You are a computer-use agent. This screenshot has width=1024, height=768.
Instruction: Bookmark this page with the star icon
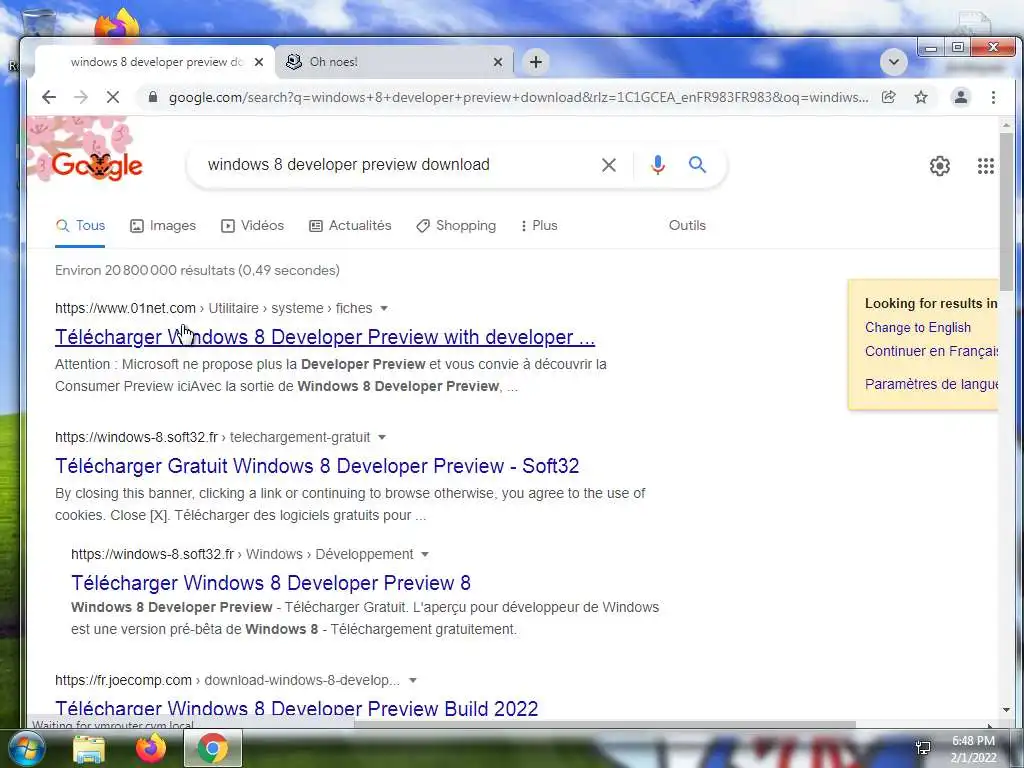click(921, 97)
